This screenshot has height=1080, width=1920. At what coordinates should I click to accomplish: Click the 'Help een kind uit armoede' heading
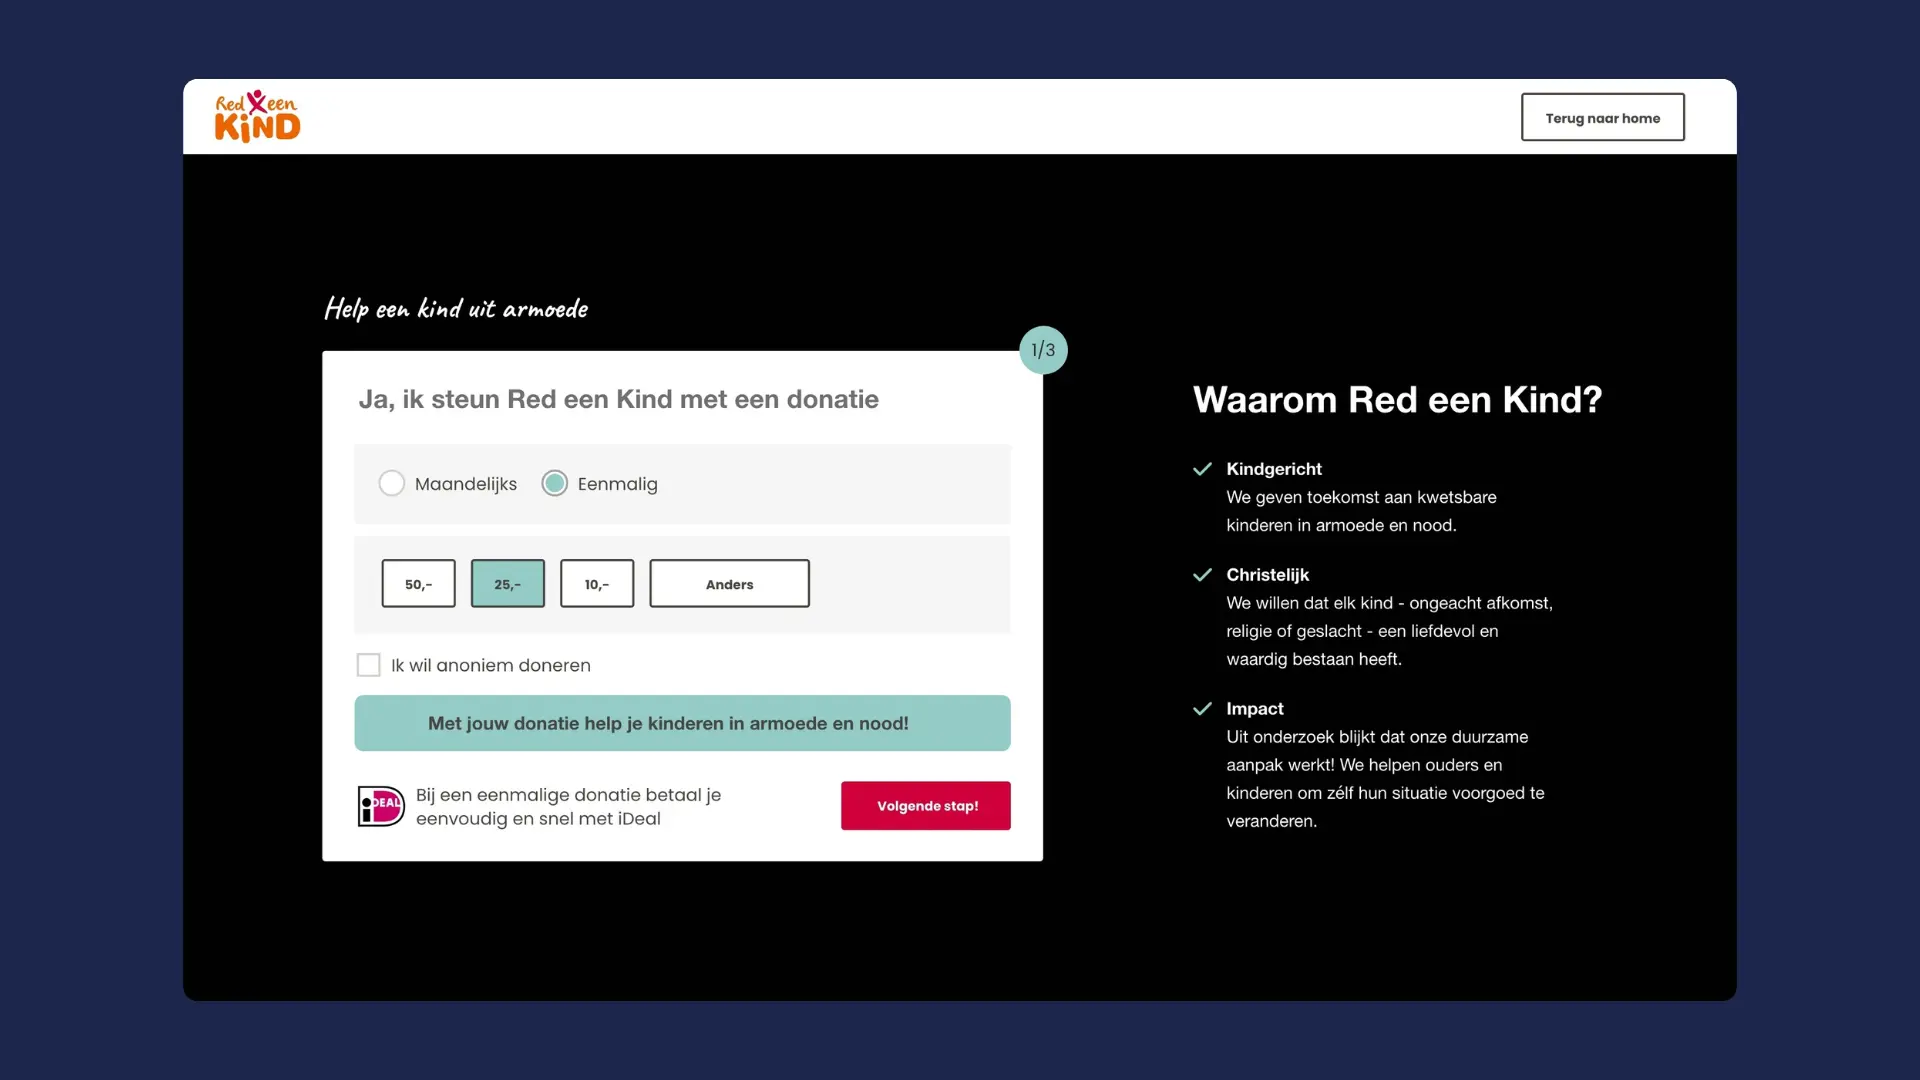click(455, 308)
